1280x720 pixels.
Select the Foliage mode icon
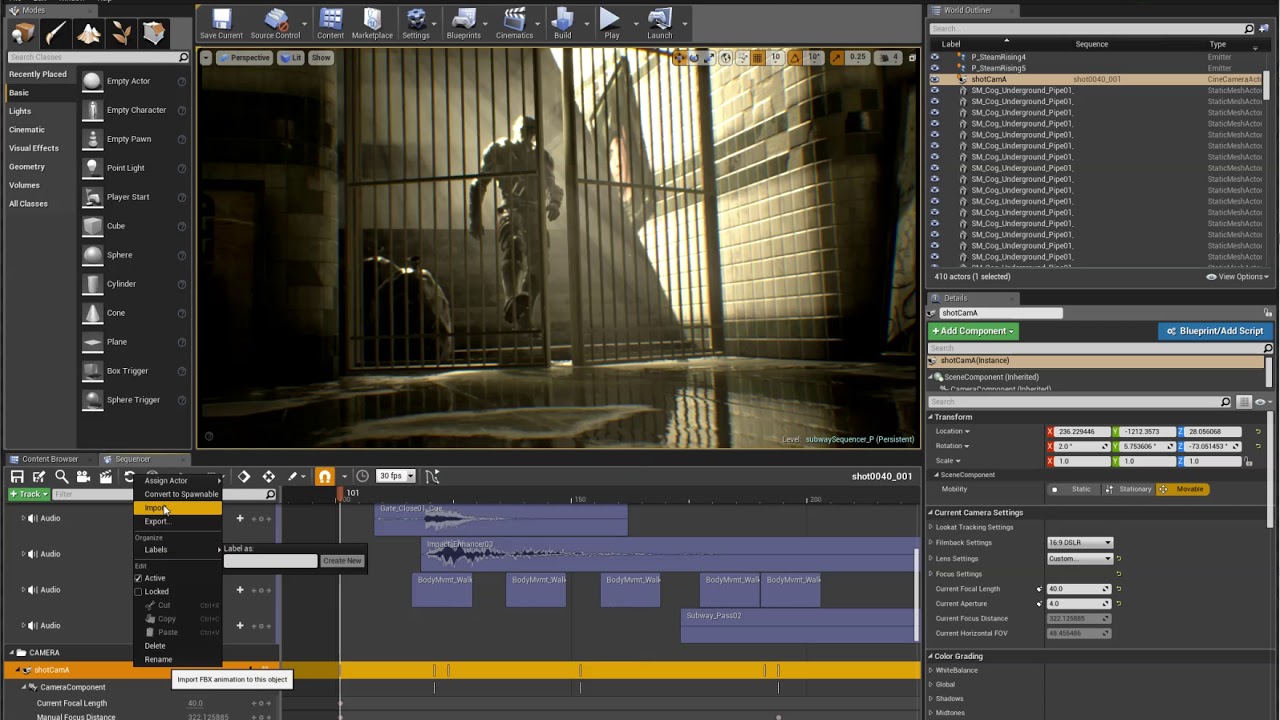tap(121, 33)
